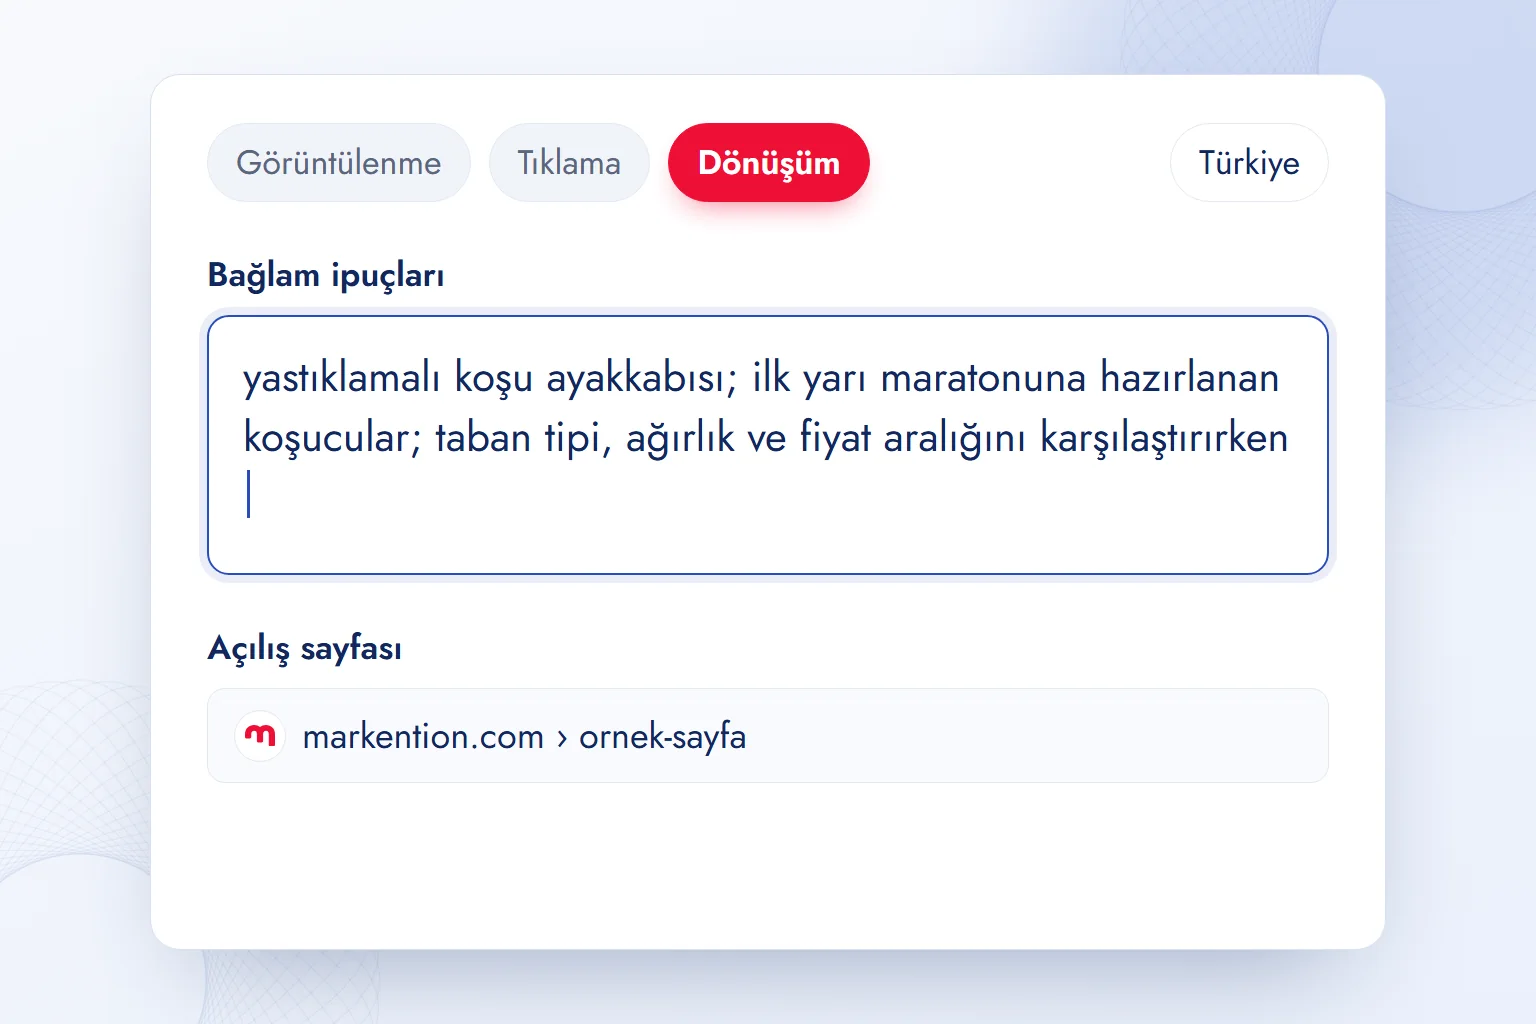The image size is (1536, 1024).
Task: Open the Dönüşüm tab
Action: click(769, 163)
